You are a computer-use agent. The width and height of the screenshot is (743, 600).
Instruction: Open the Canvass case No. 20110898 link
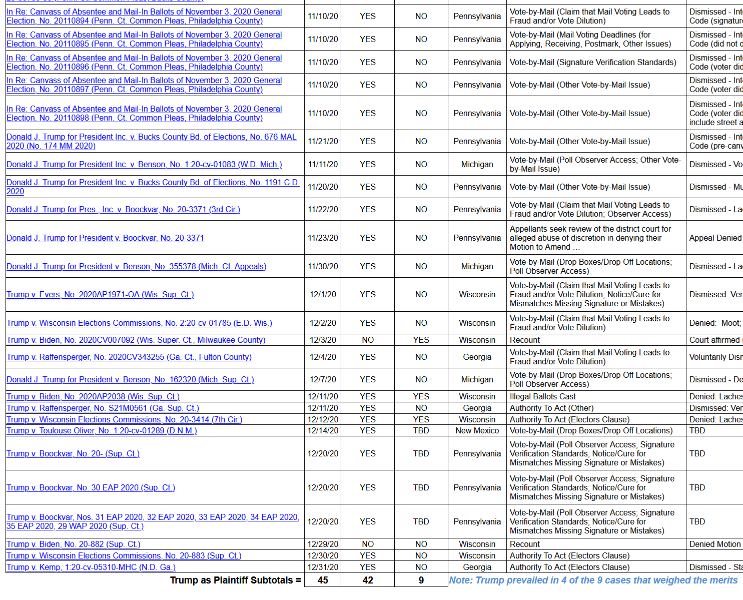coord(144,114)
